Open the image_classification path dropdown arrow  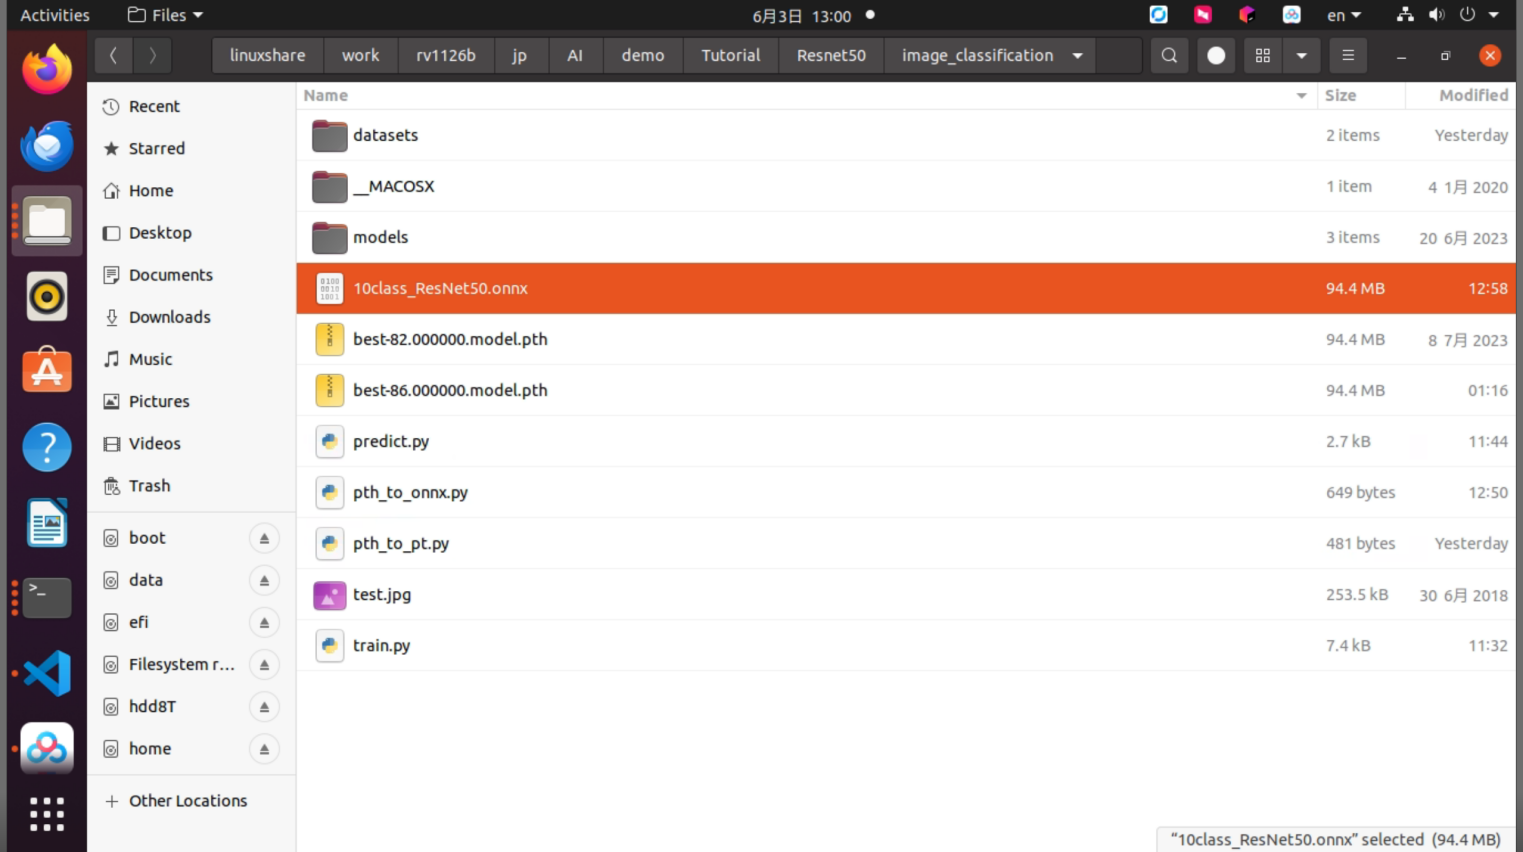tap(1078, 56)
